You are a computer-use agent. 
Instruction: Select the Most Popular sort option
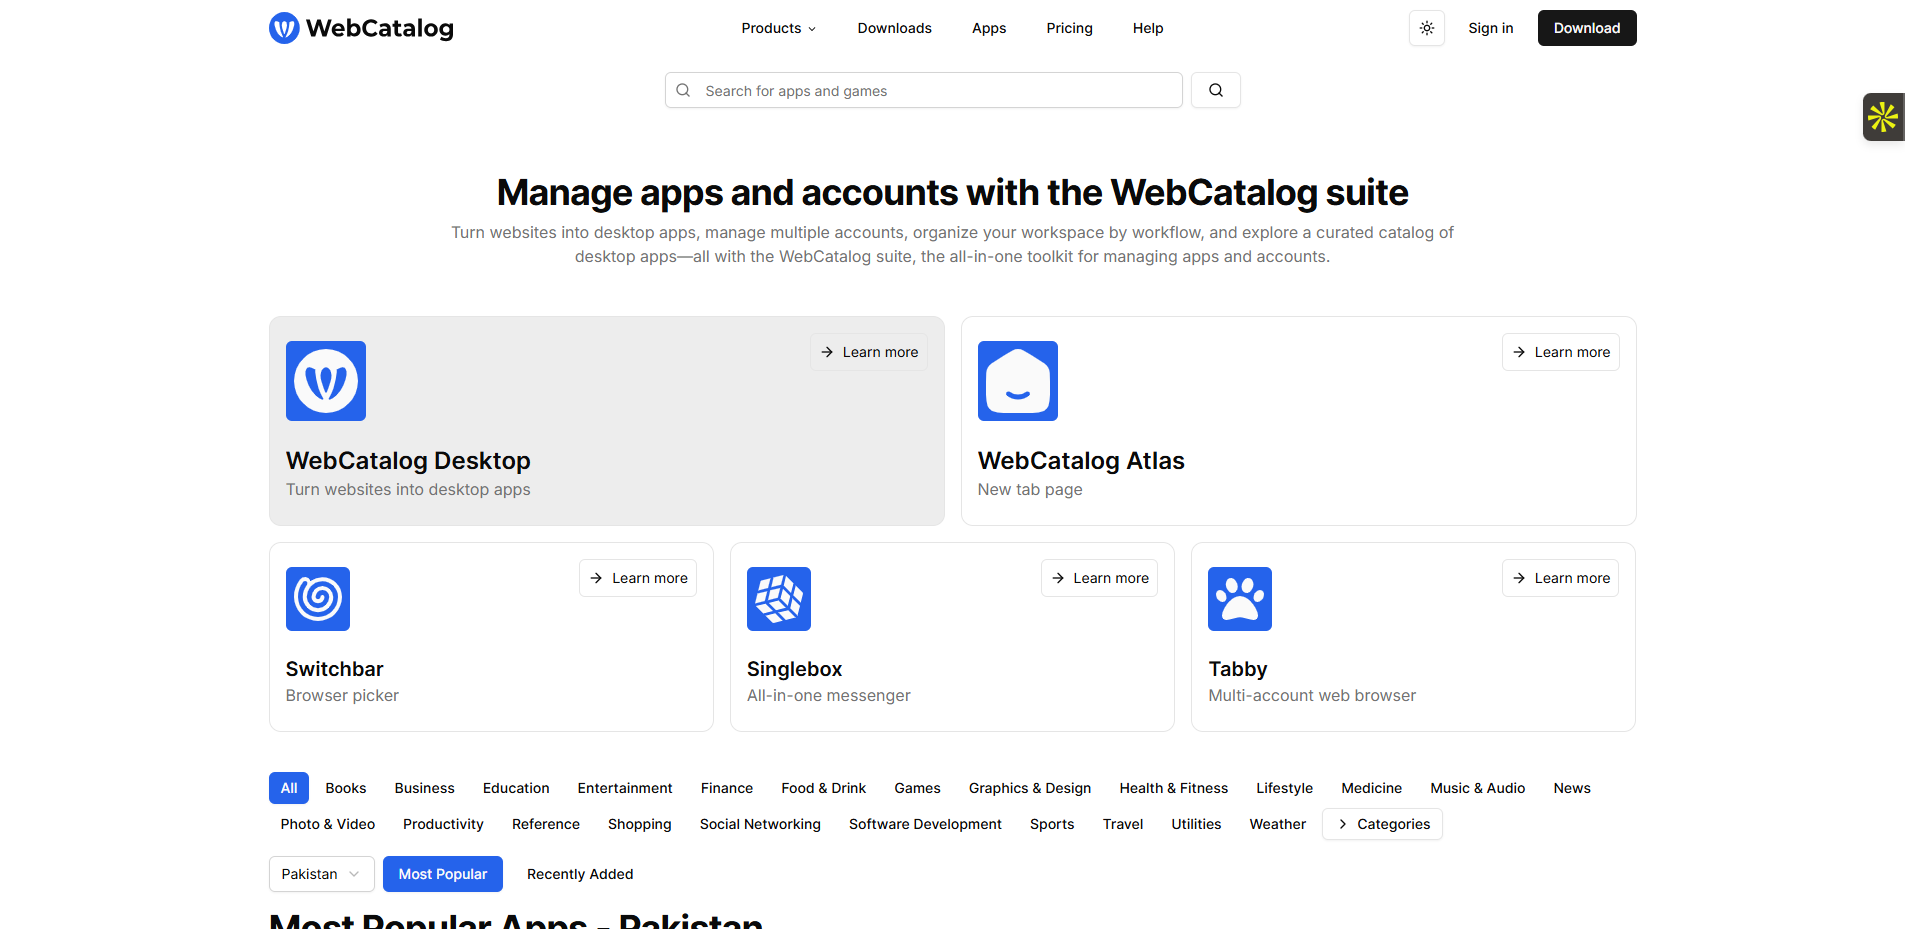(x=442, y=874)
